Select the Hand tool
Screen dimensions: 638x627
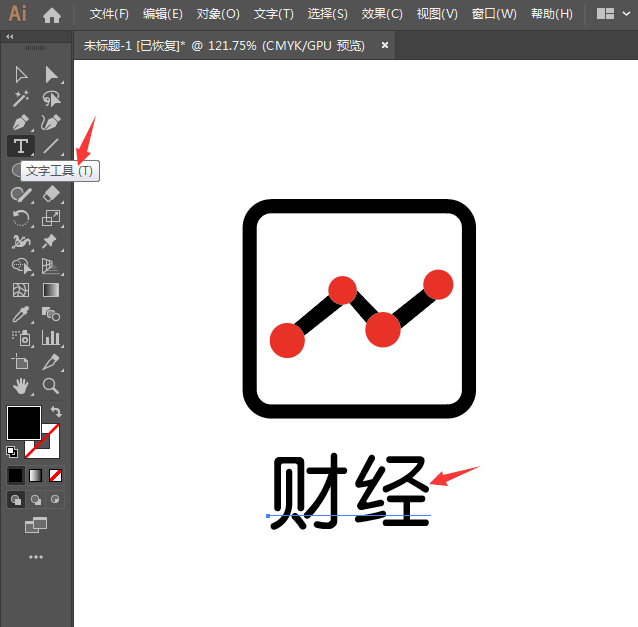coord(21,386)
